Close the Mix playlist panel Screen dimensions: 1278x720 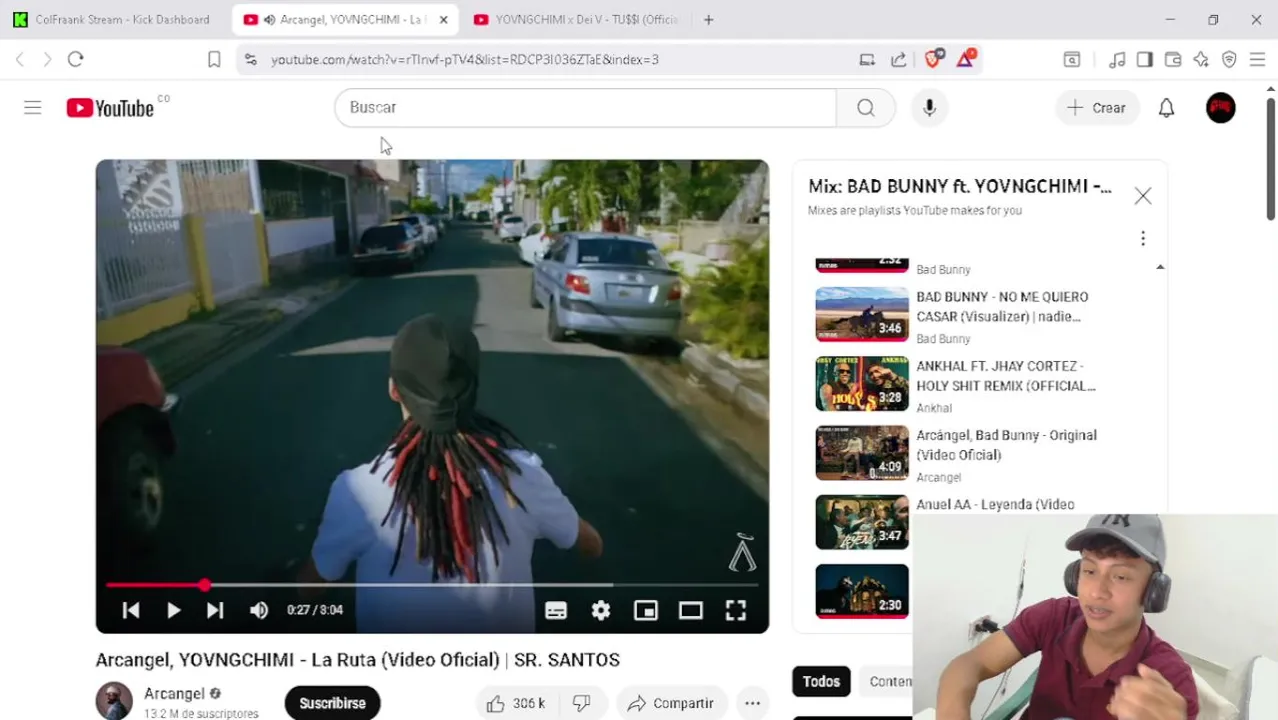coord(1143,196)
